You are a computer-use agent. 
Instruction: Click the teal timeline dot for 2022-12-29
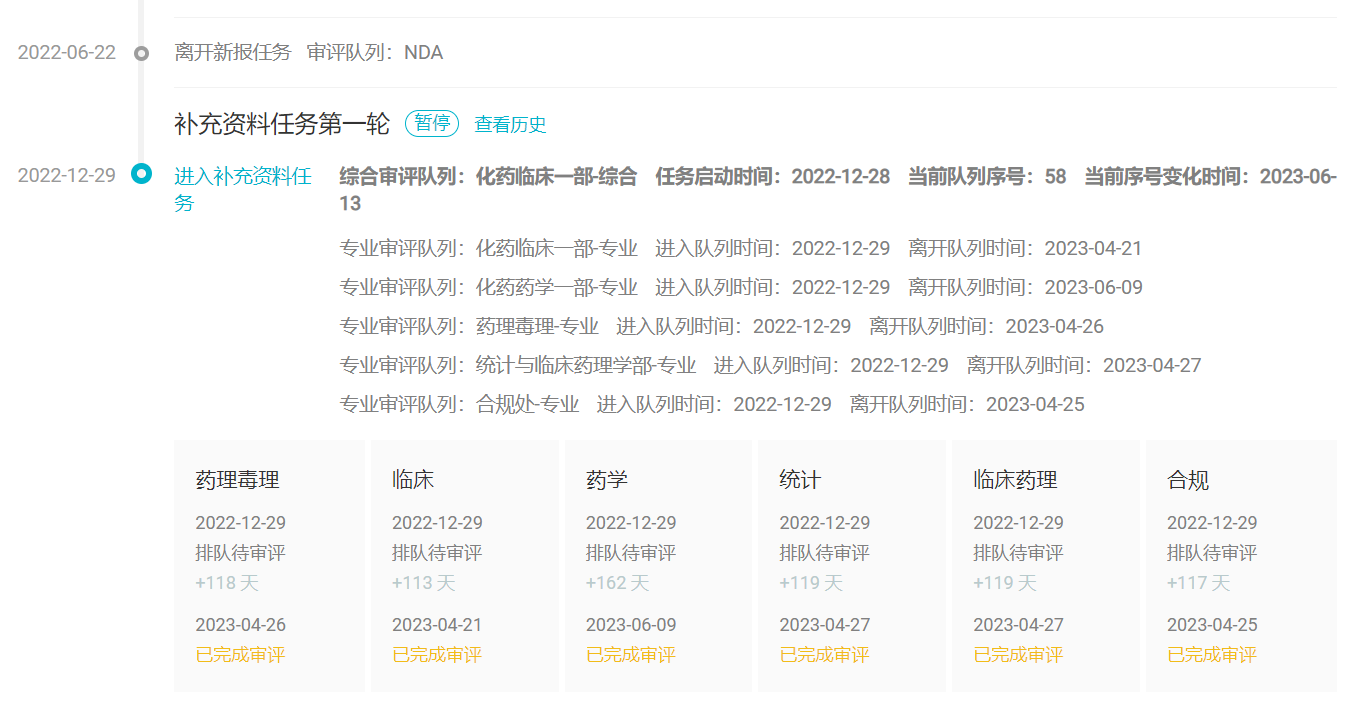click(x=142, y=175)
